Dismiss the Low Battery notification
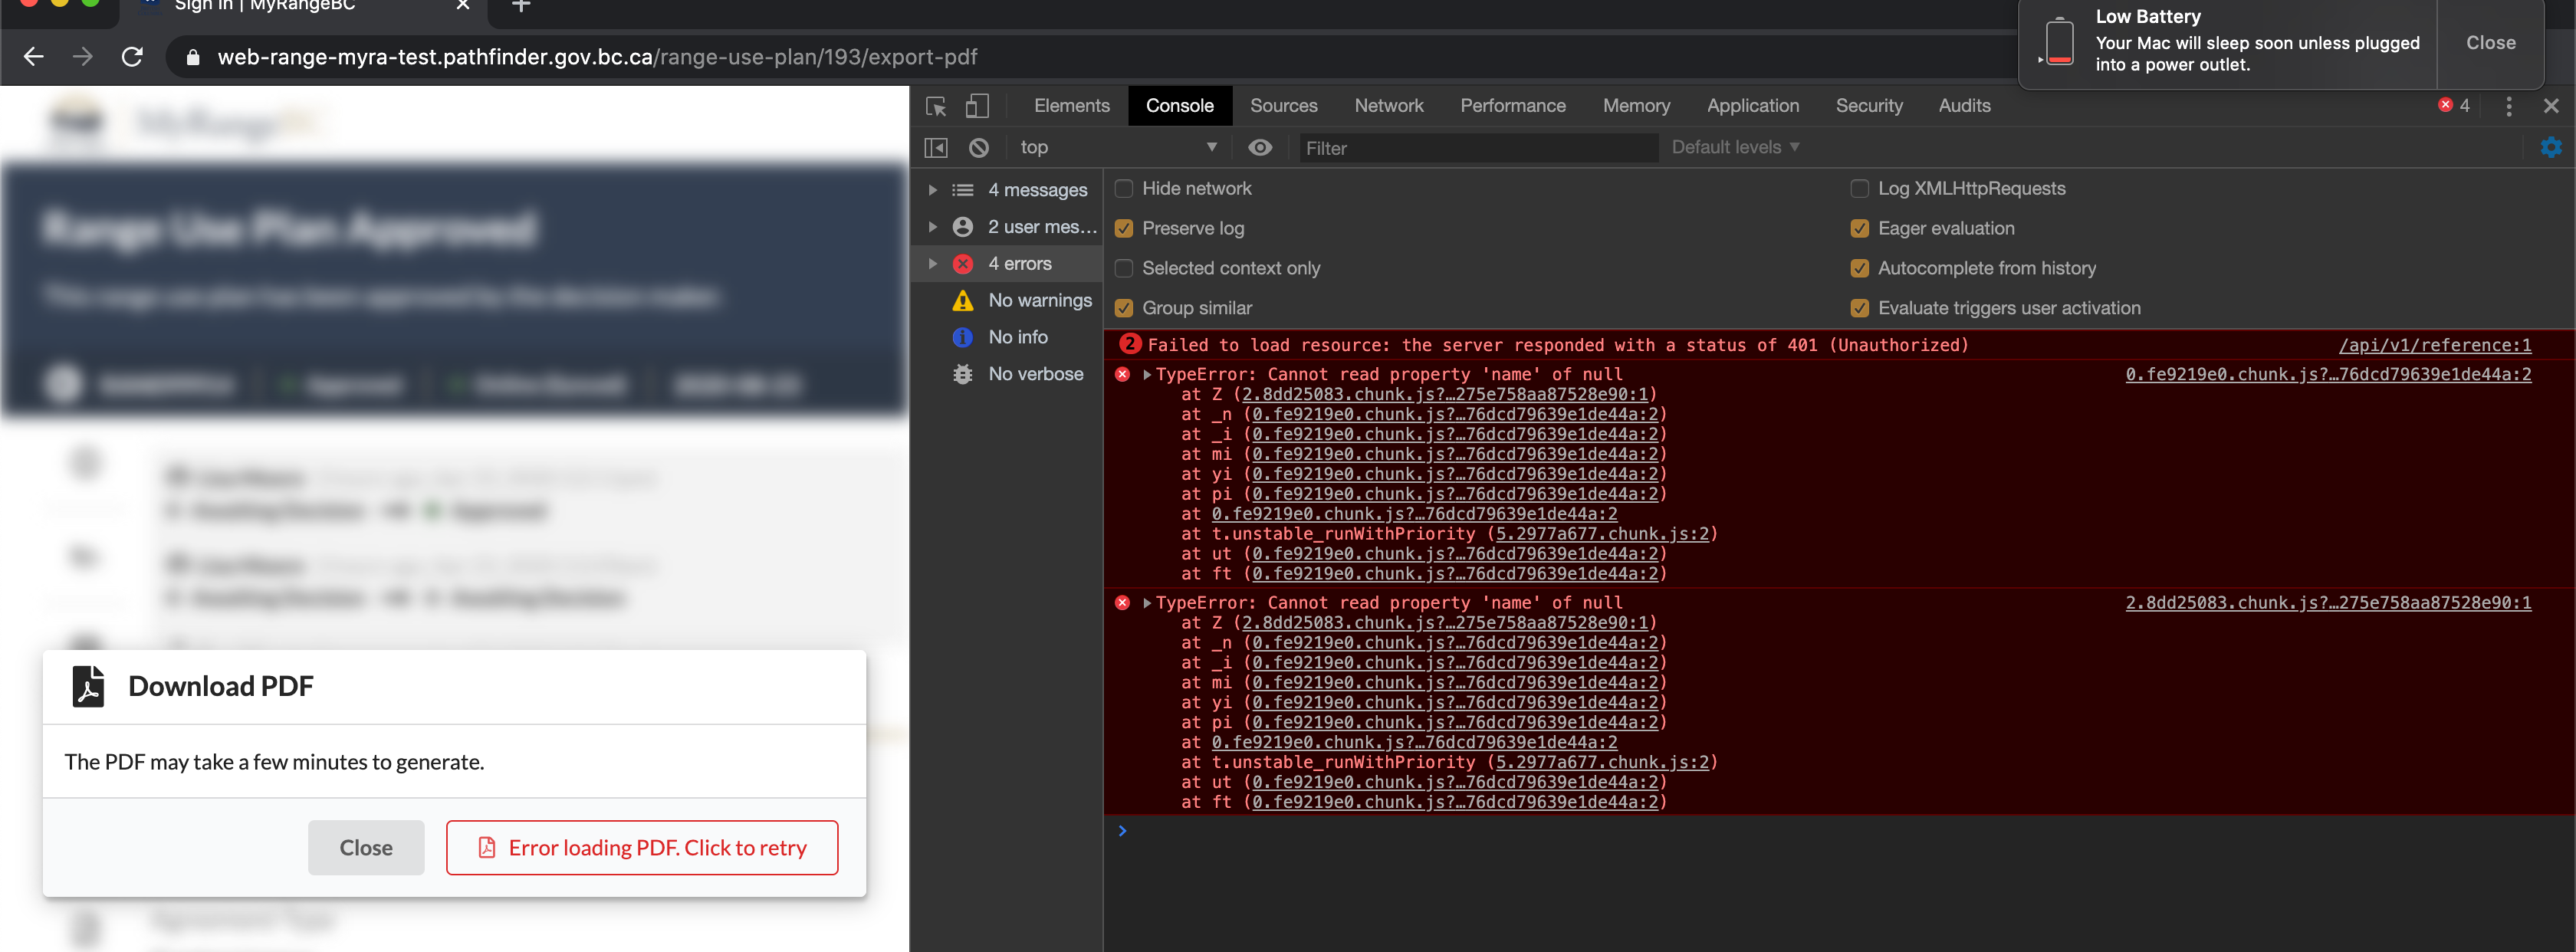 [2489, 43]
